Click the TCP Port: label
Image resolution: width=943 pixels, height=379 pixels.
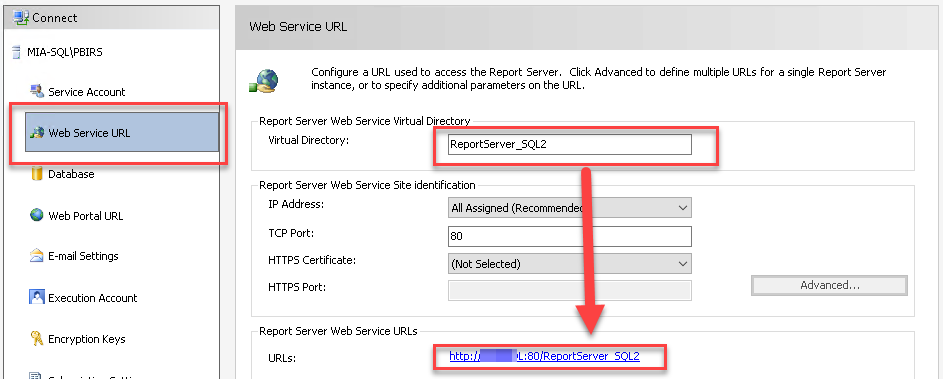pos(291,232)
